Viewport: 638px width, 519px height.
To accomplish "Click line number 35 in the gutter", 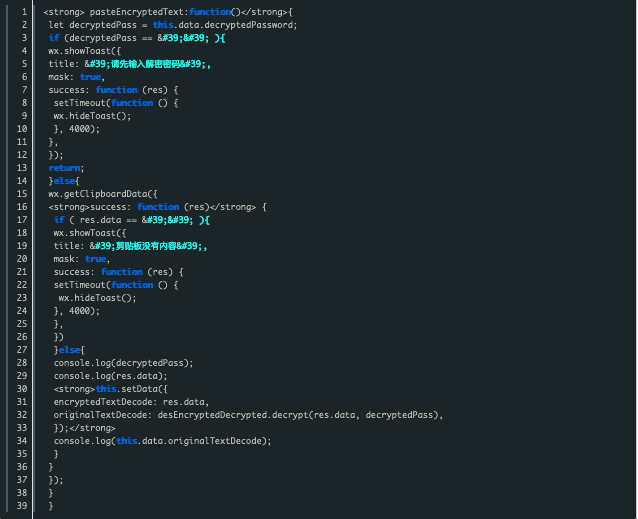I will (x=22, y=454).
